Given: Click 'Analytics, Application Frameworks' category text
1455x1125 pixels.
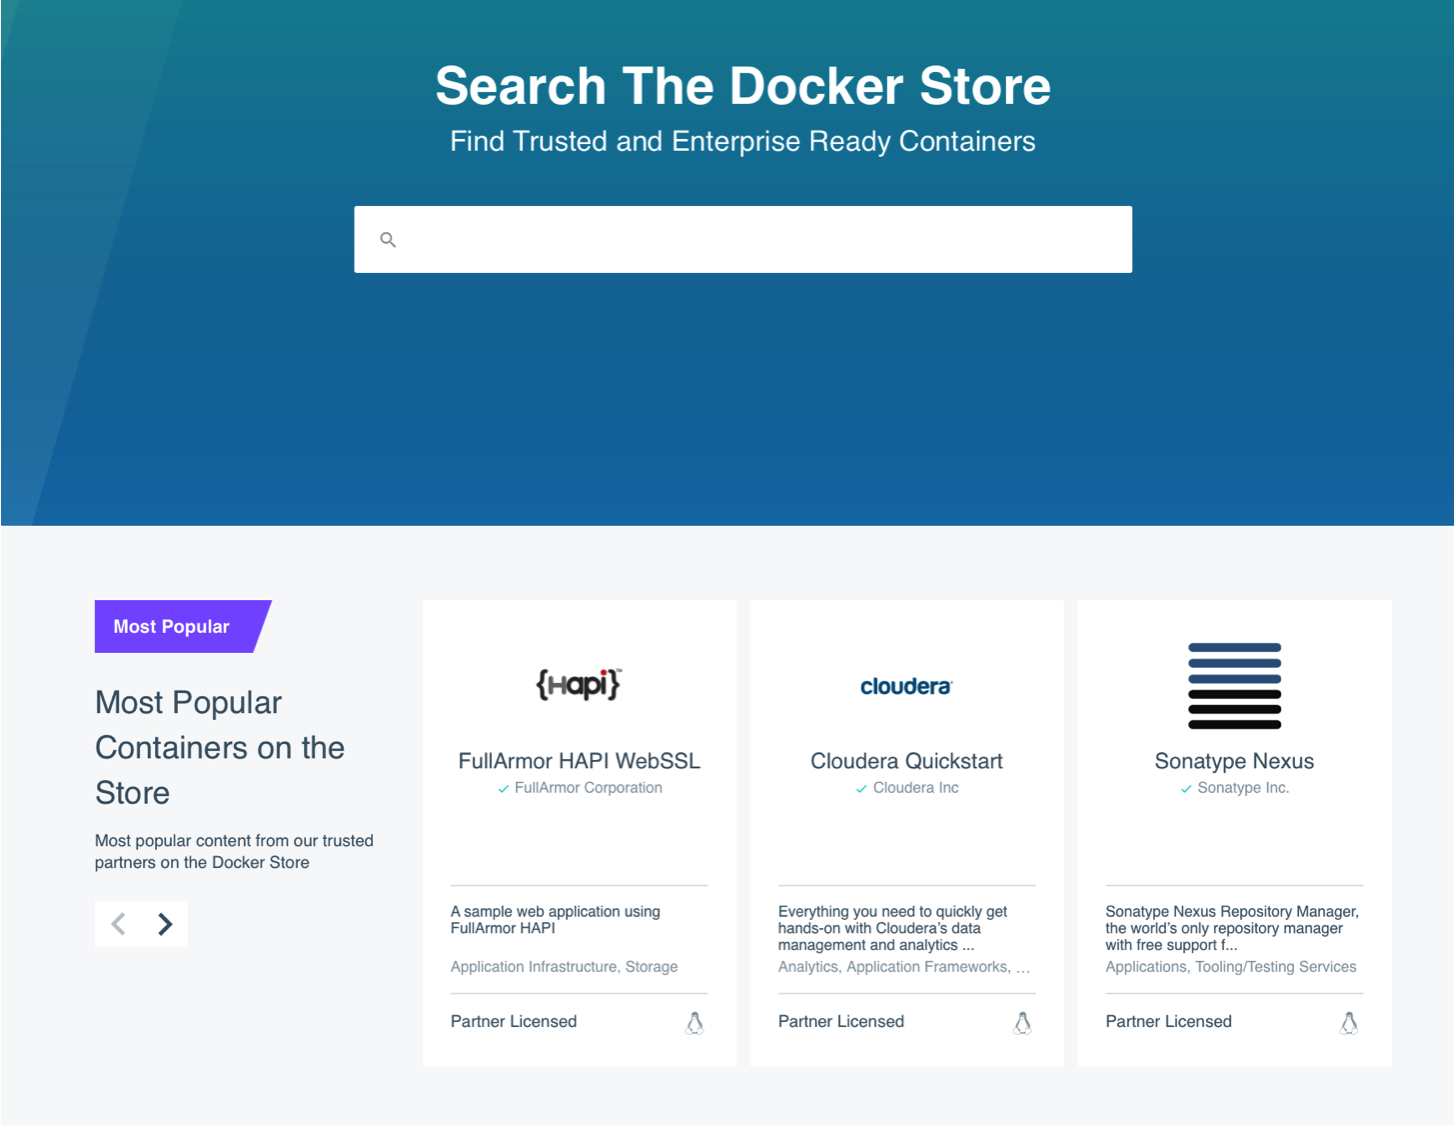Looking at the screenshot, I should tap(904, 967).
